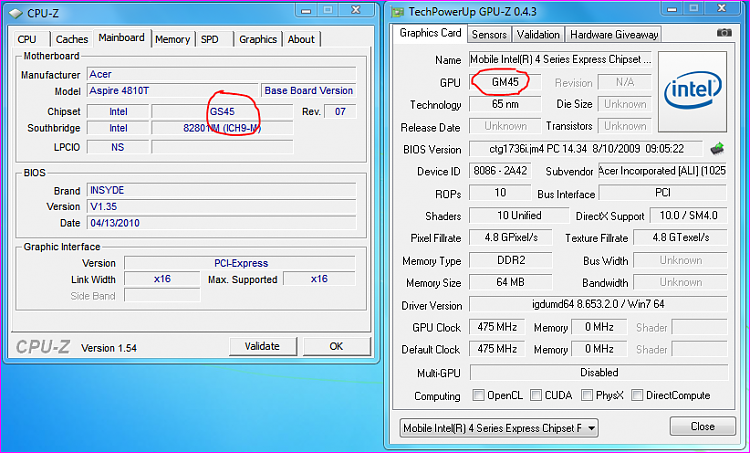Viewport: 750px width, 453px height.
Task: Click the BIOS Version field in GPU-Z
Action: point(586,149)
